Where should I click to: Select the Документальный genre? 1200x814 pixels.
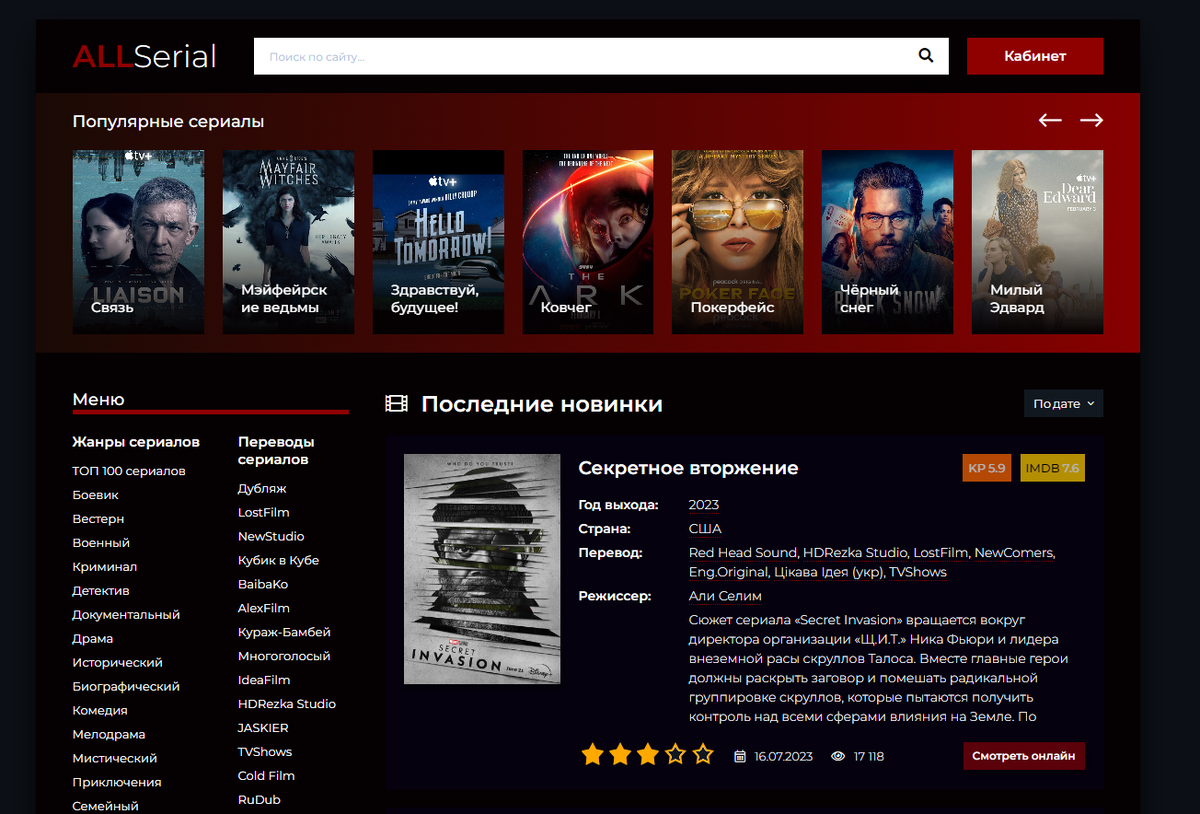[126, 615]
